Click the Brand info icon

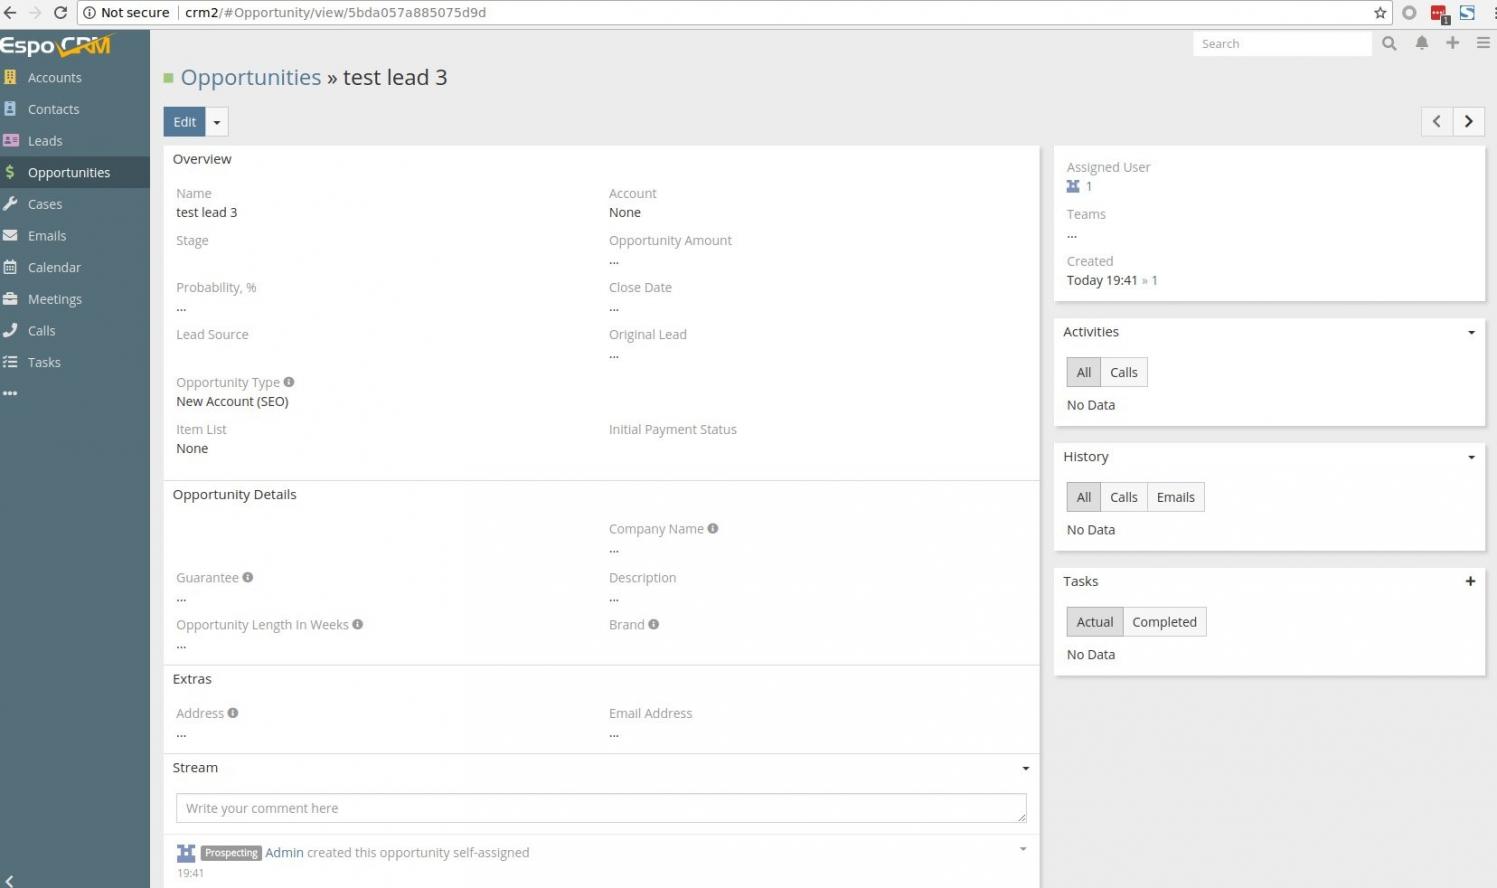[654, 624]
